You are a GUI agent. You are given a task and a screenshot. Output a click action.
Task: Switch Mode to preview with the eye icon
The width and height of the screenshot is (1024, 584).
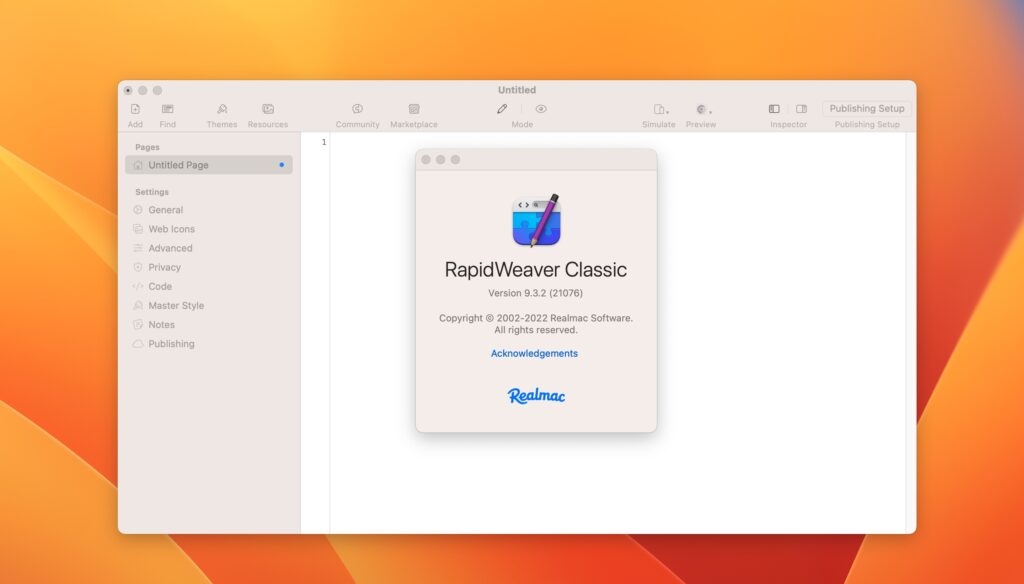541,108
